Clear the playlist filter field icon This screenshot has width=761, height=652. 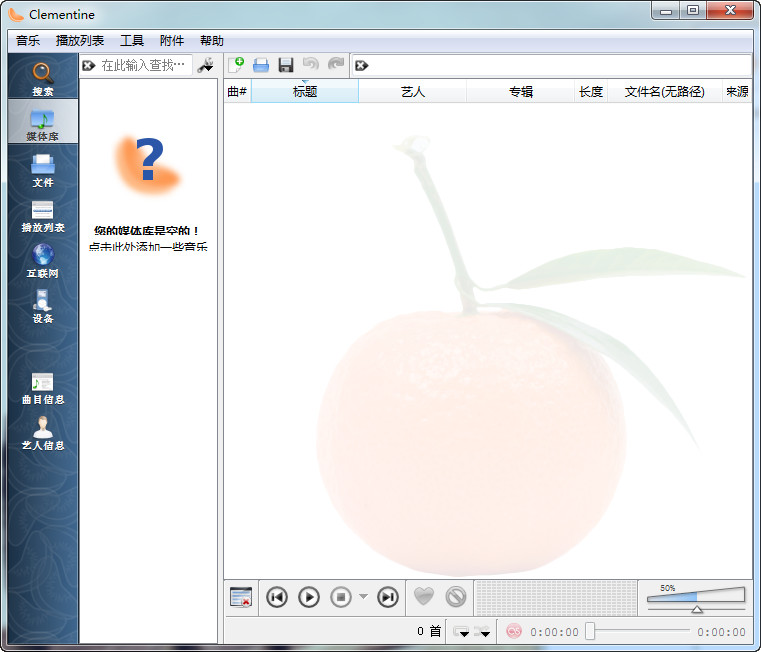tap(362, 66)
